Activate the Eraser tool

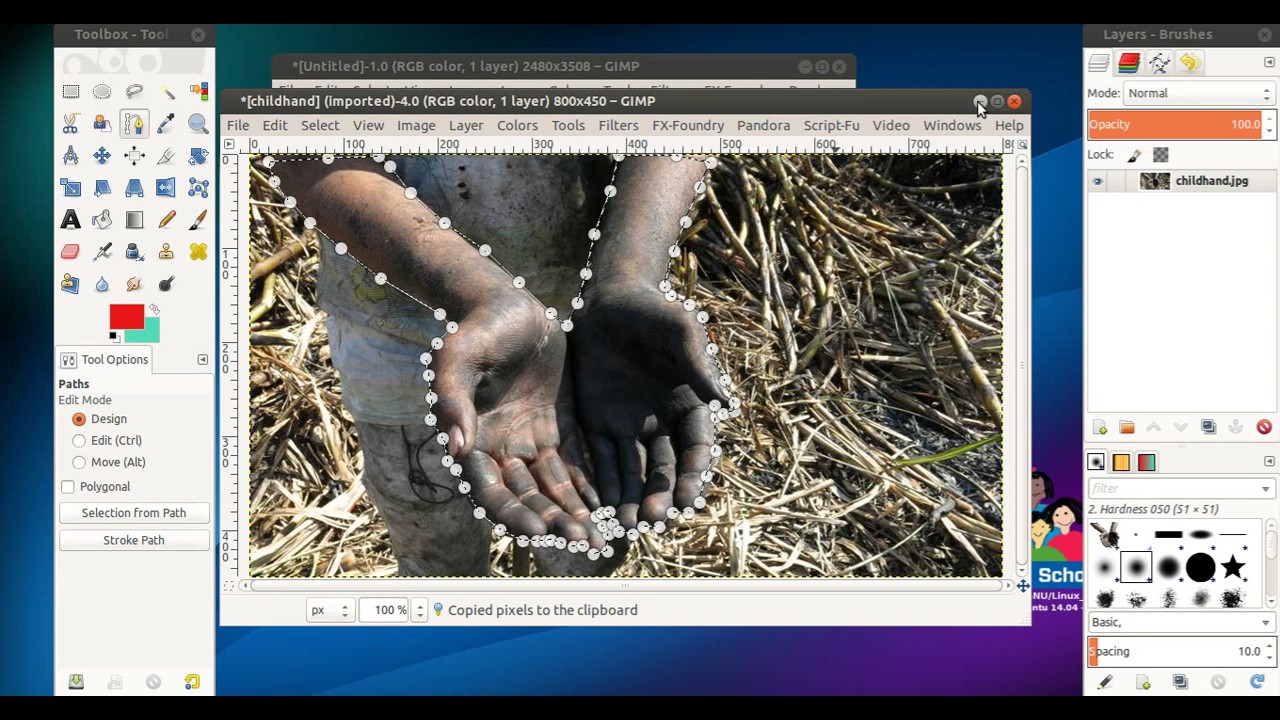[x=70, y=252]
